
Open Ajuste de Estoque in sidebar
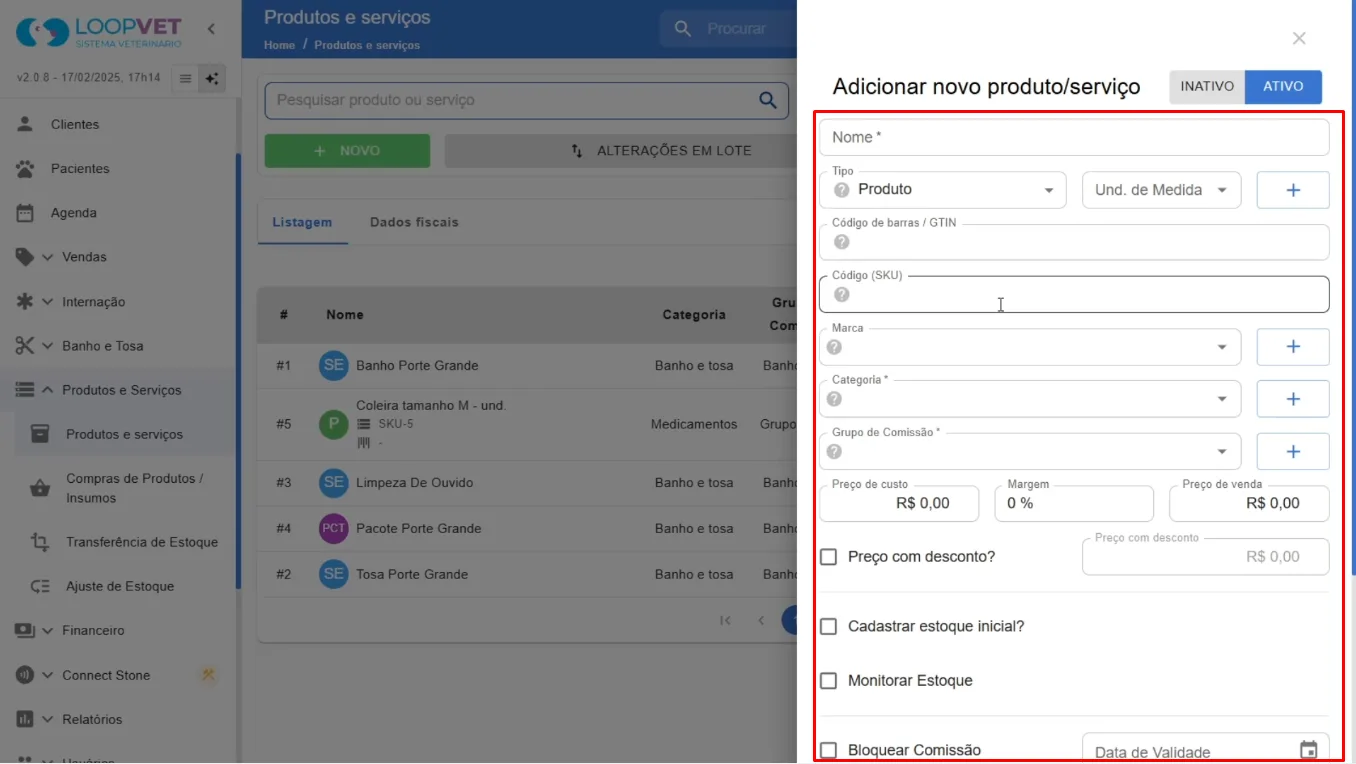point(120,587)
